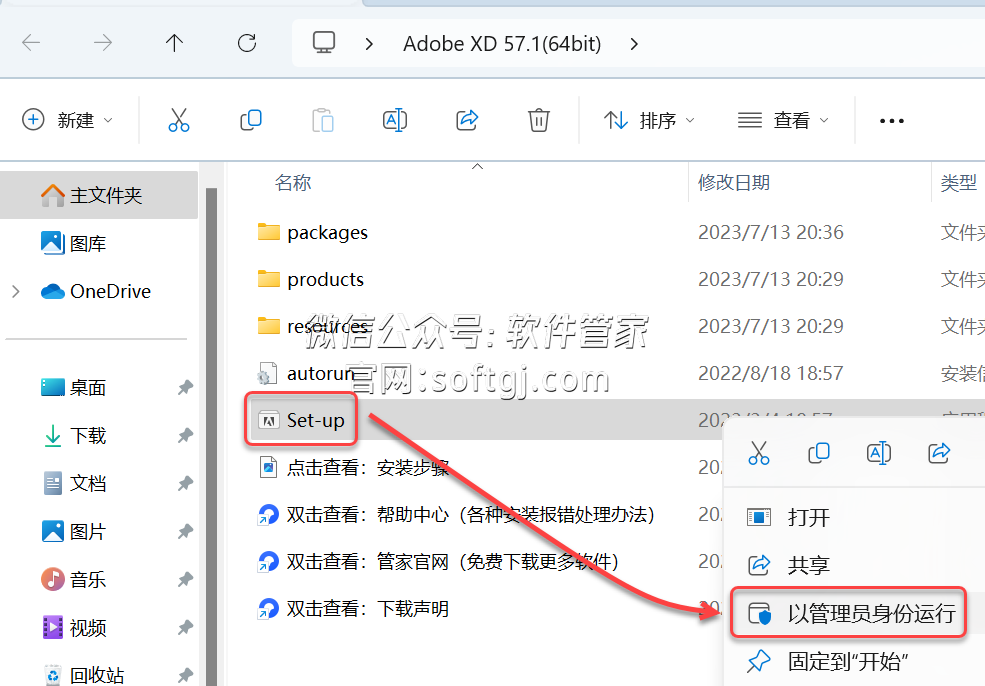The image size is (985, 686).
Task: Sort files by 类型 column header
Action: coord(958,183)
